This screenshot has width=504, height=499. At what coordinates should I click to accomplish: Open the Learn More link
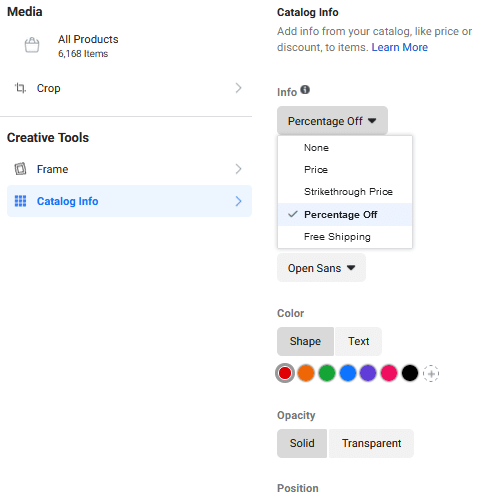pos(399,47)
